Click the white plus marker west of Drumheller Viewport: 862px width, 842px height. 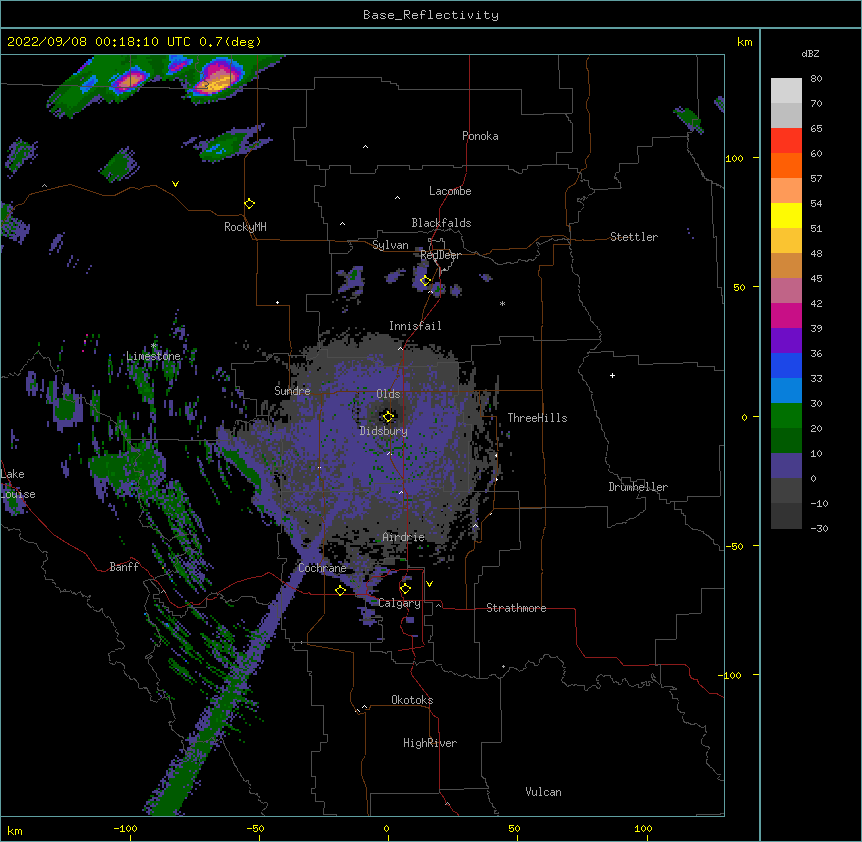[612, 375]
